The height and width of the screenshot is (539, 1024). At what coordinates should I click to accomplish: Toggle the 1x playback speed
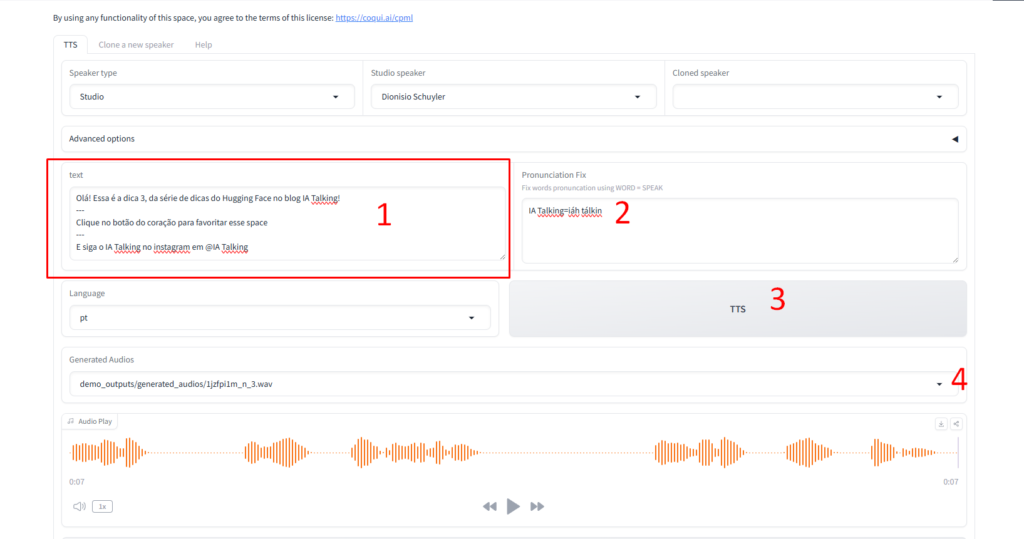click(x=101, y=507)
